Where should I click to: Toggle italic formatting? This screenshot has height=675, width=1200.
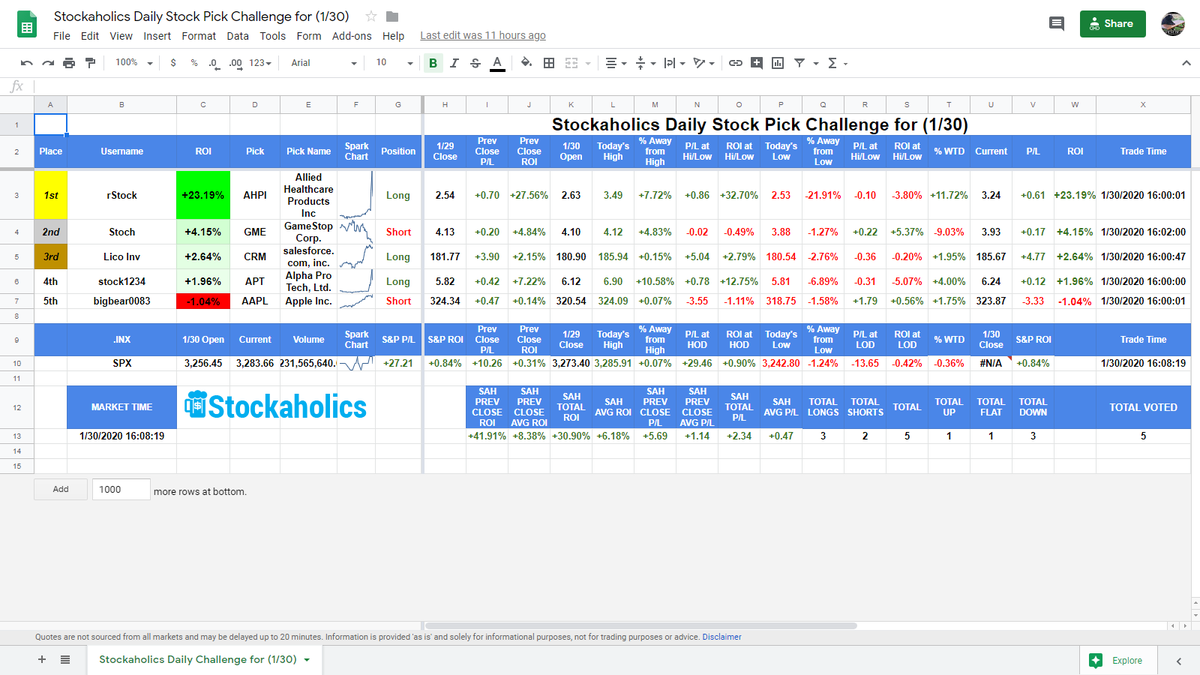[x=455, y=63]
